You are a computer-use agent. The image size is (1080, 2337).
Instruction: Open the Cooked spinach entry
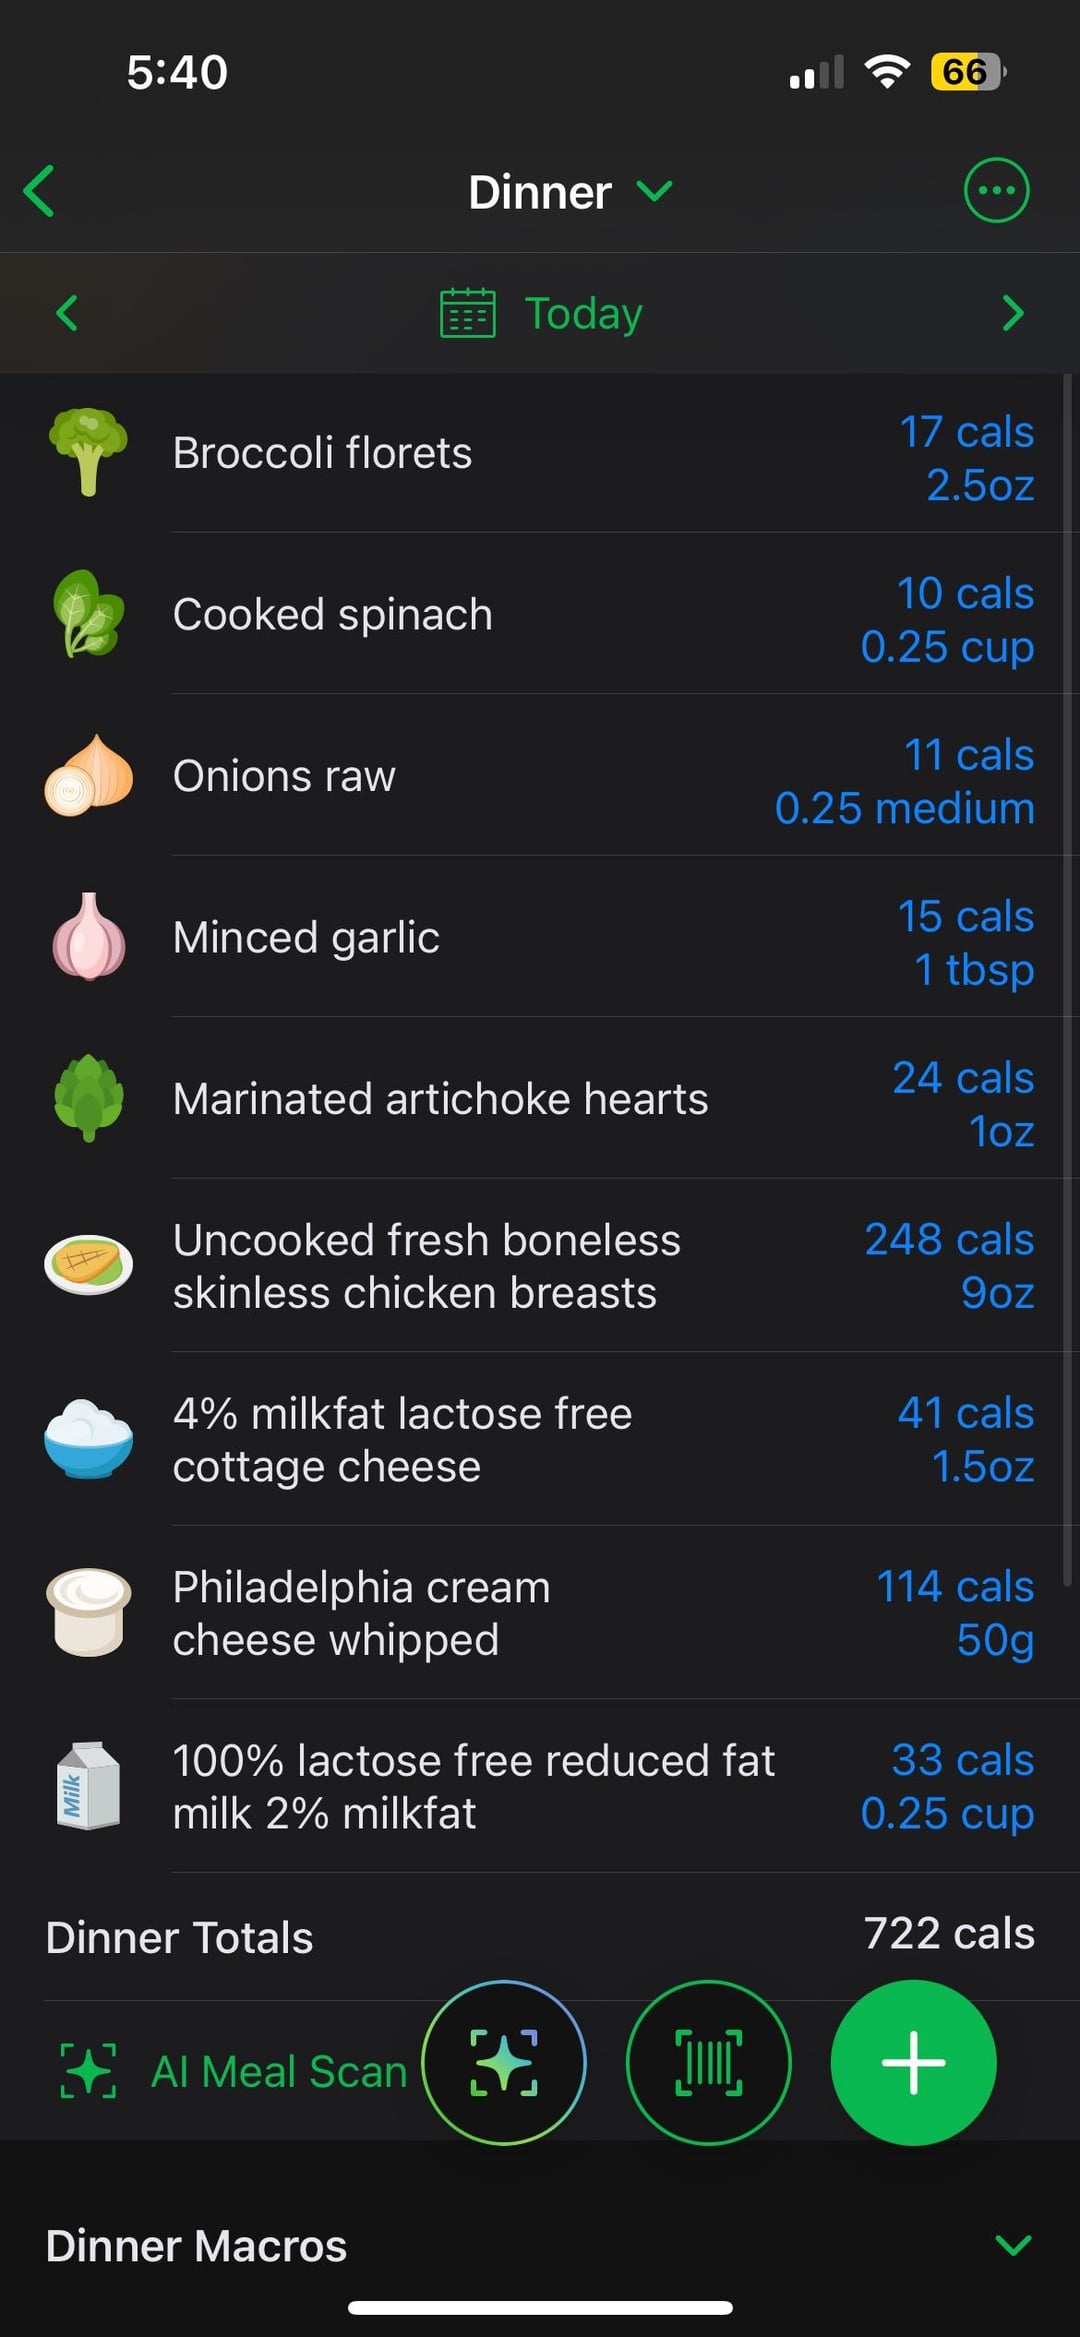pyautogui.click(x=333, y=614)
